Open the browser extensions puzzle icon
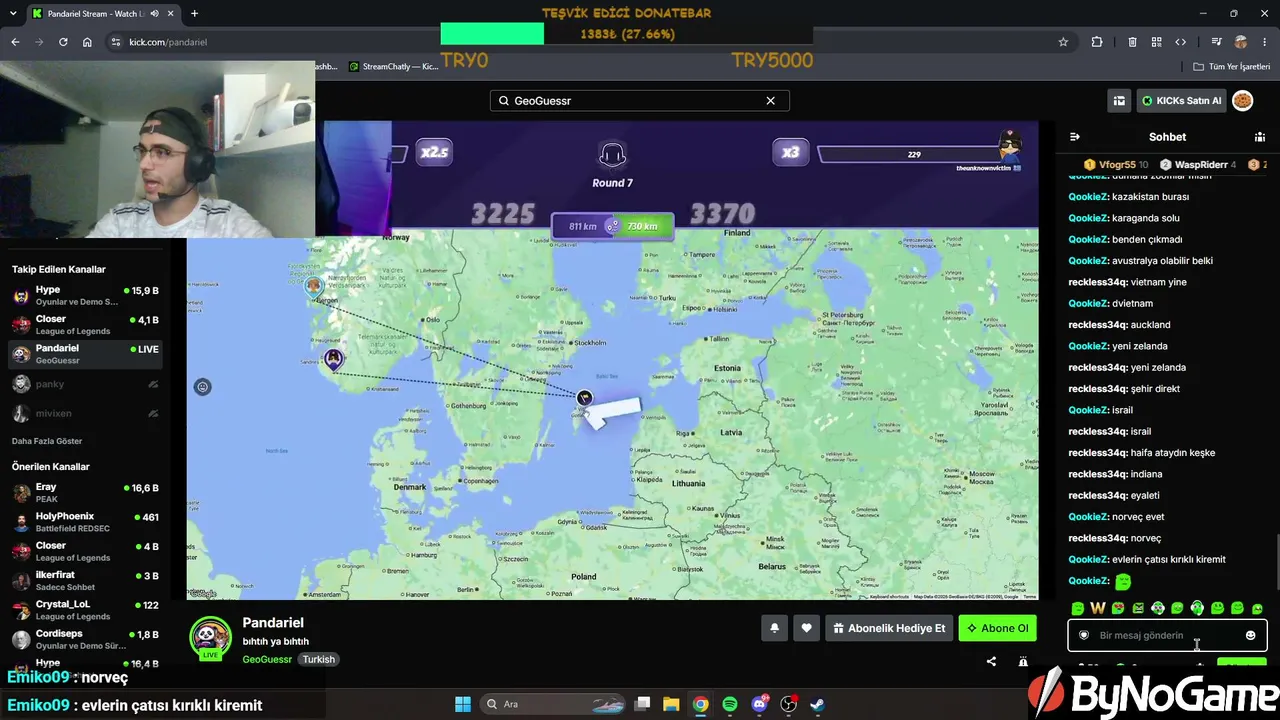The height and width of the screenshot is (720, 1280). point(1097,42)
